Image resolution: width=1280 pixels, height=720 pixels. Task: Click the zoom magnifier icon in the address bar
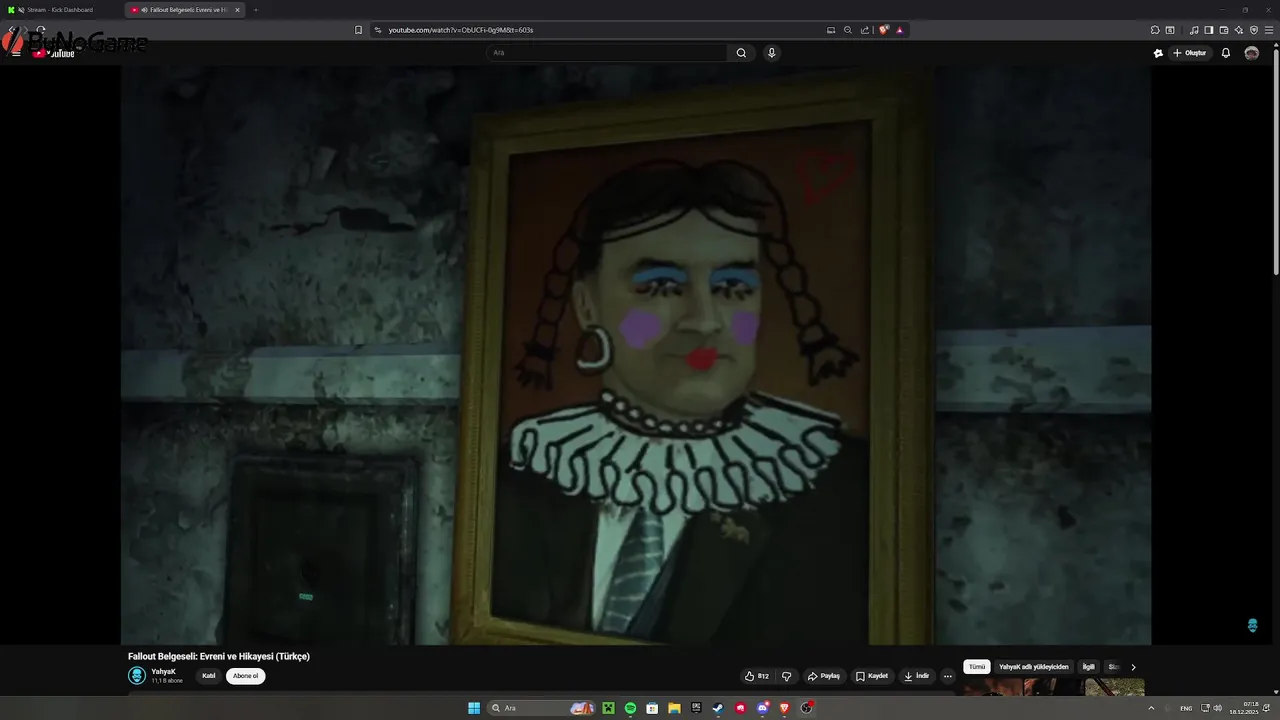tap(848, 30)
